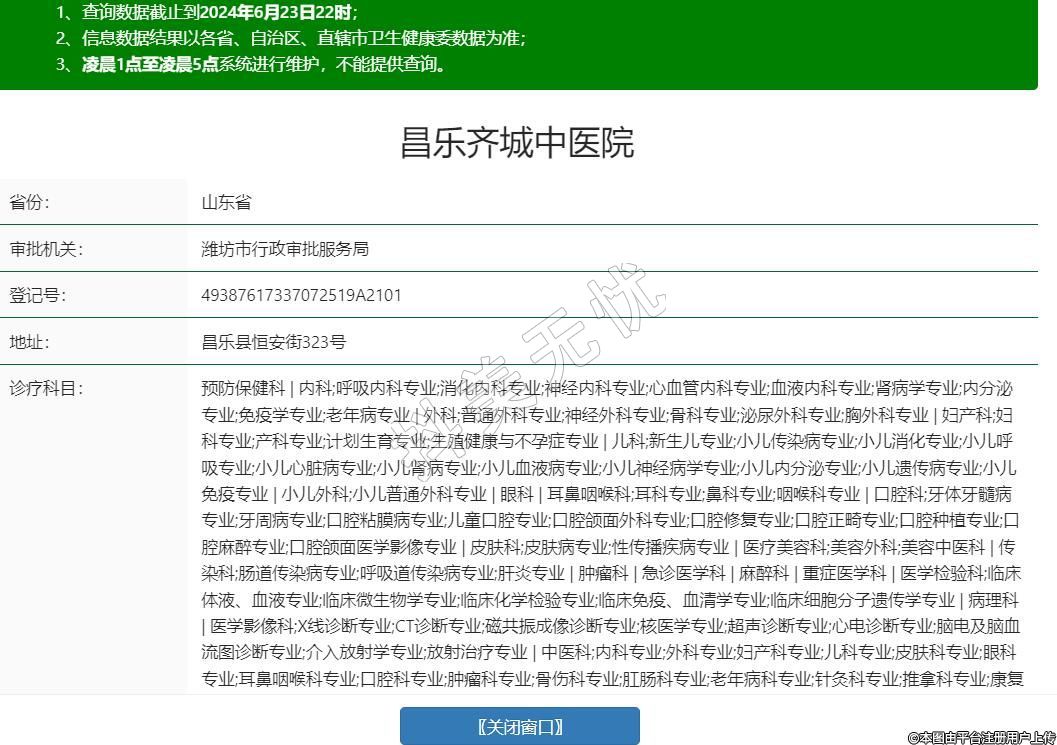
Task: Click the 关闭窗口 button
Action: pos(519,726)
